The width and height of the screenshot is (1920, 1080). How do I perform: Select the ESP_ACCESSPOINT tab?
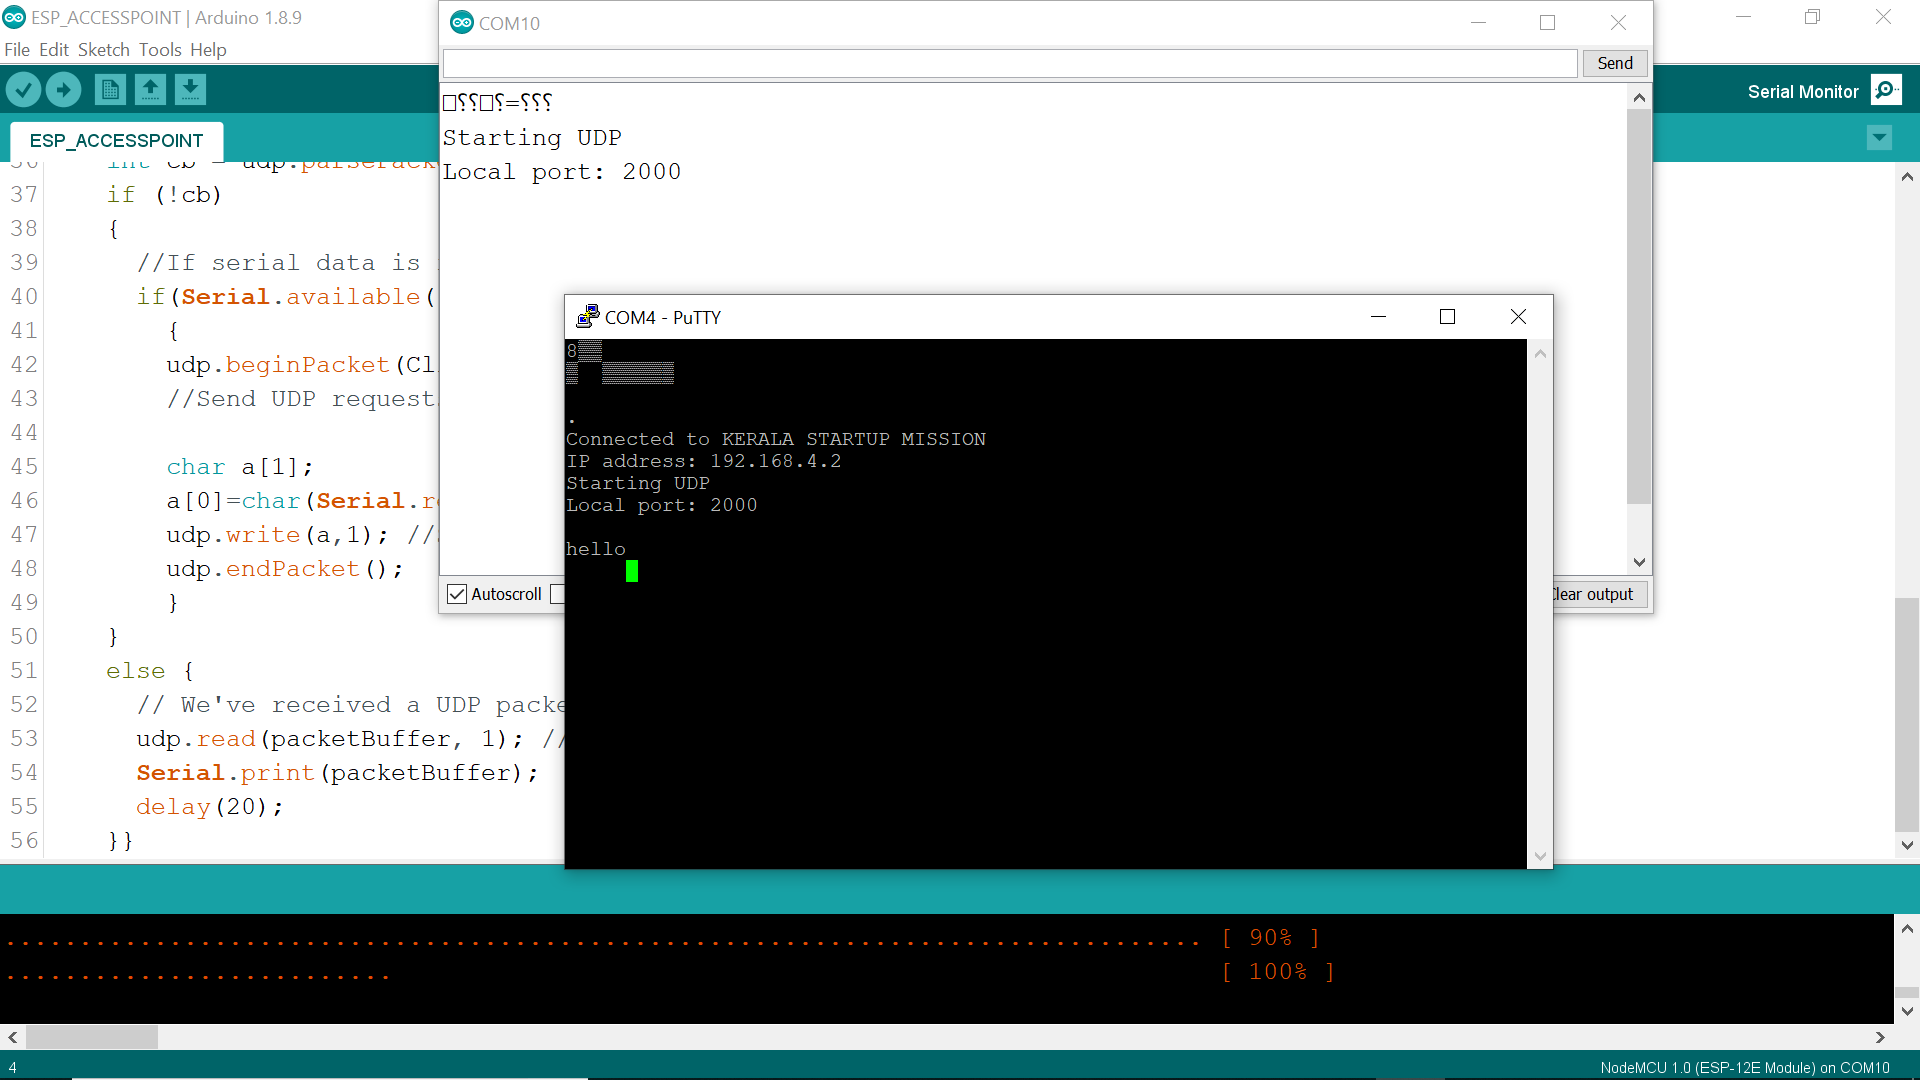click(116, 140)
